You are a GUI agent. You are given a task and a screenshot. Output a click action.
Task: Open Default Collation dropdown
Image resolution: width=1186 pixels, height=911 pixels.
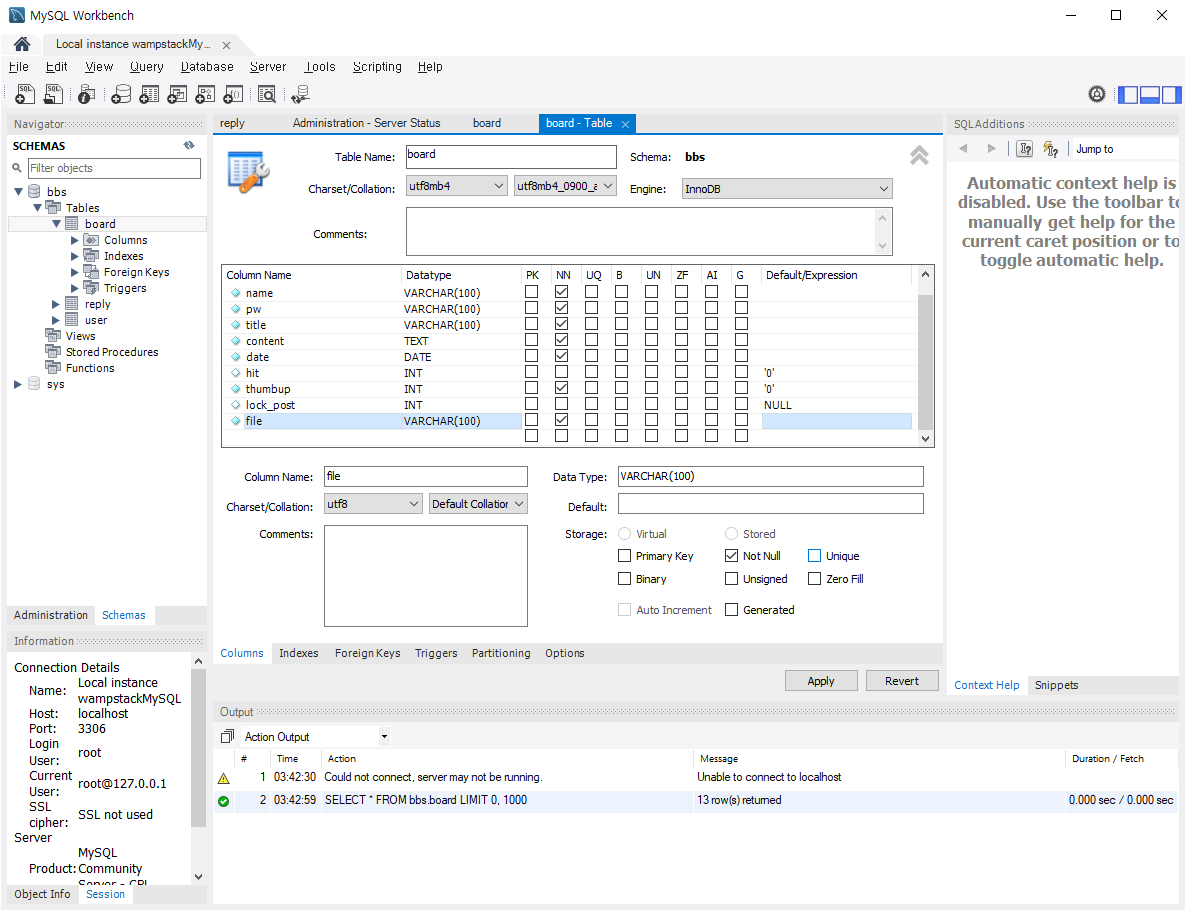click(478, 504)
